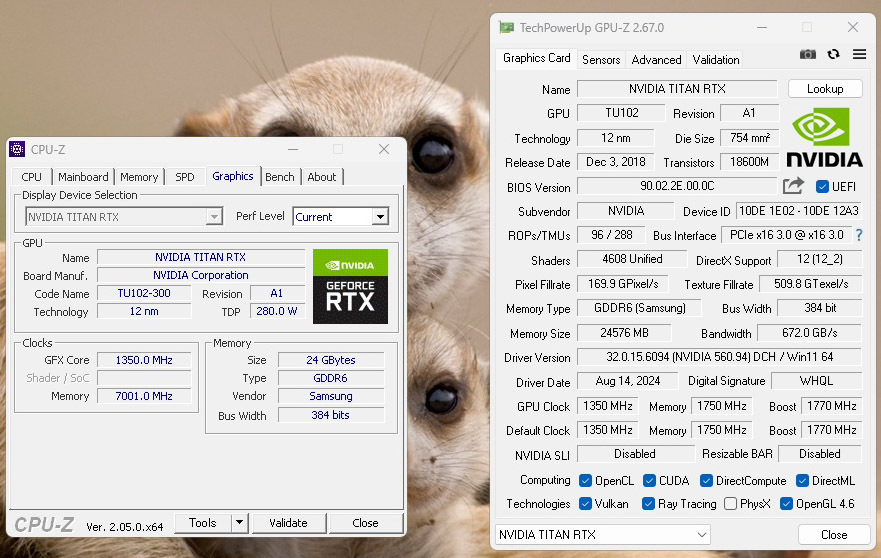The height and width of the screenshot is (558, 881).
Task: Toggle the OpenGL 4.6 checkbox
Action: (786, 503)
